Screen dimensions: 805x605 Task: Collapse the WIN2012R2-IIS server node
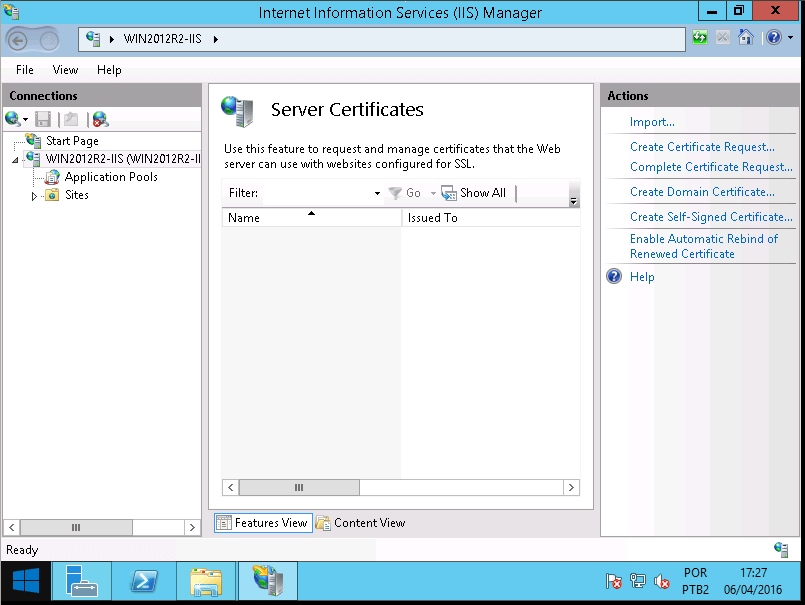pos(15,160)
